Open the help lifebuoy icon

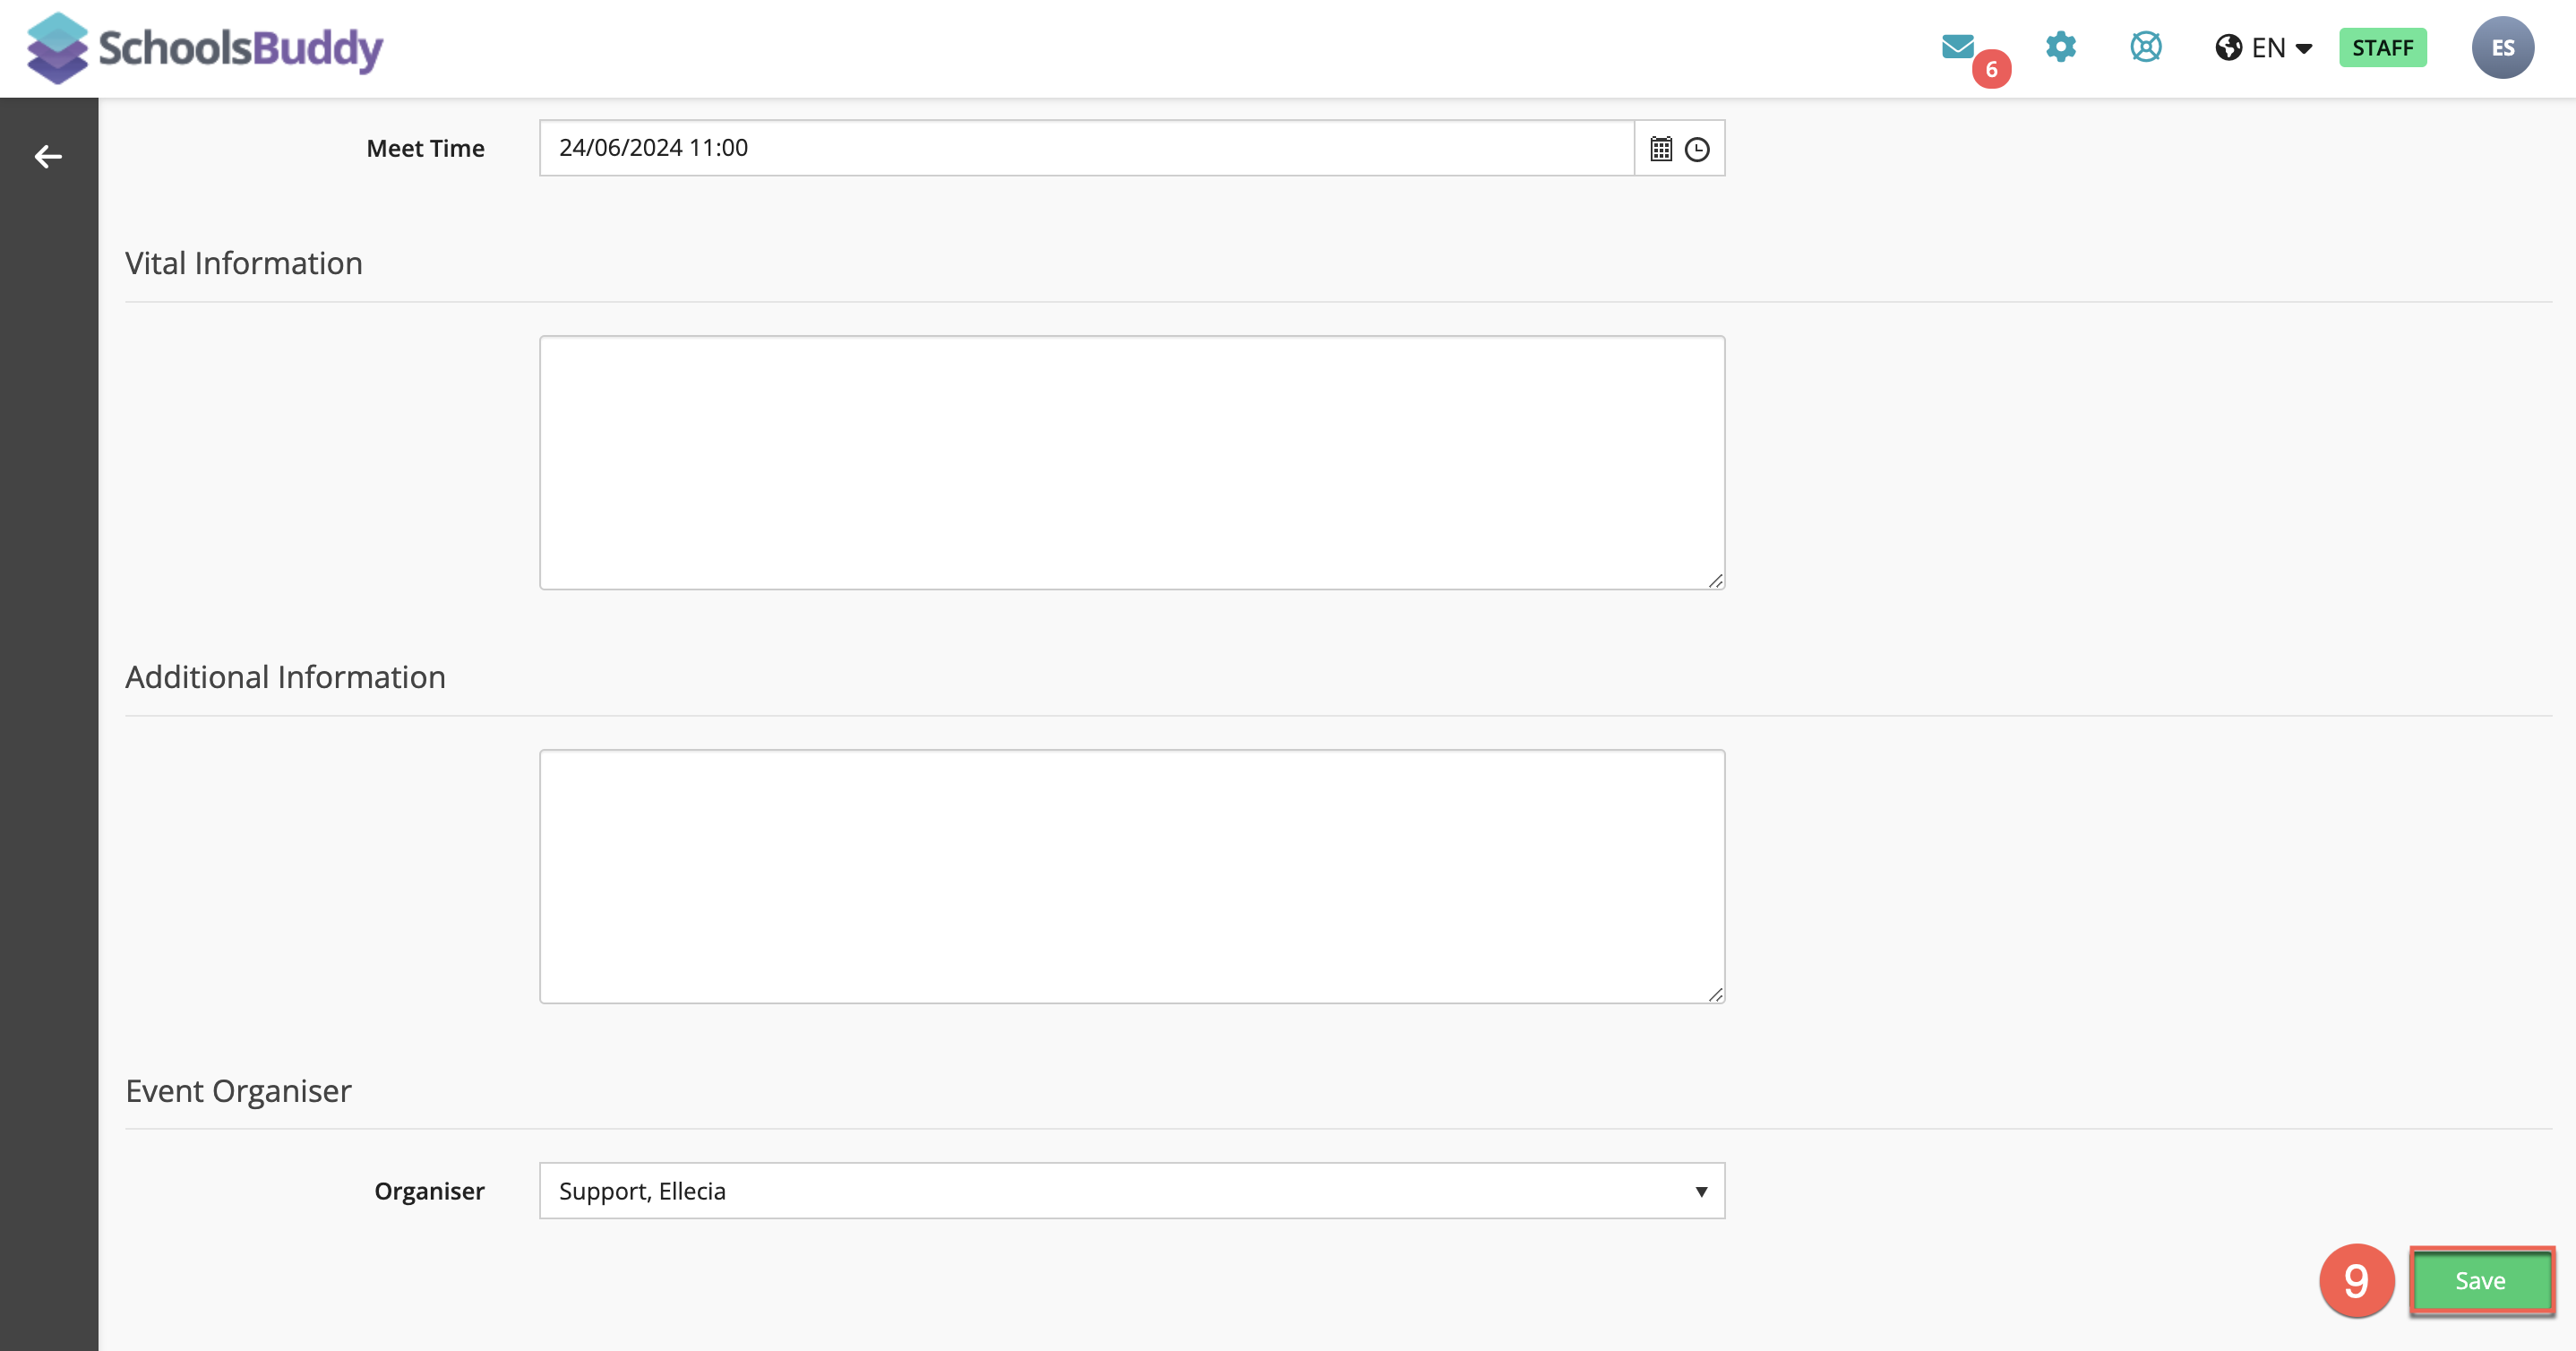(2145, 47)
